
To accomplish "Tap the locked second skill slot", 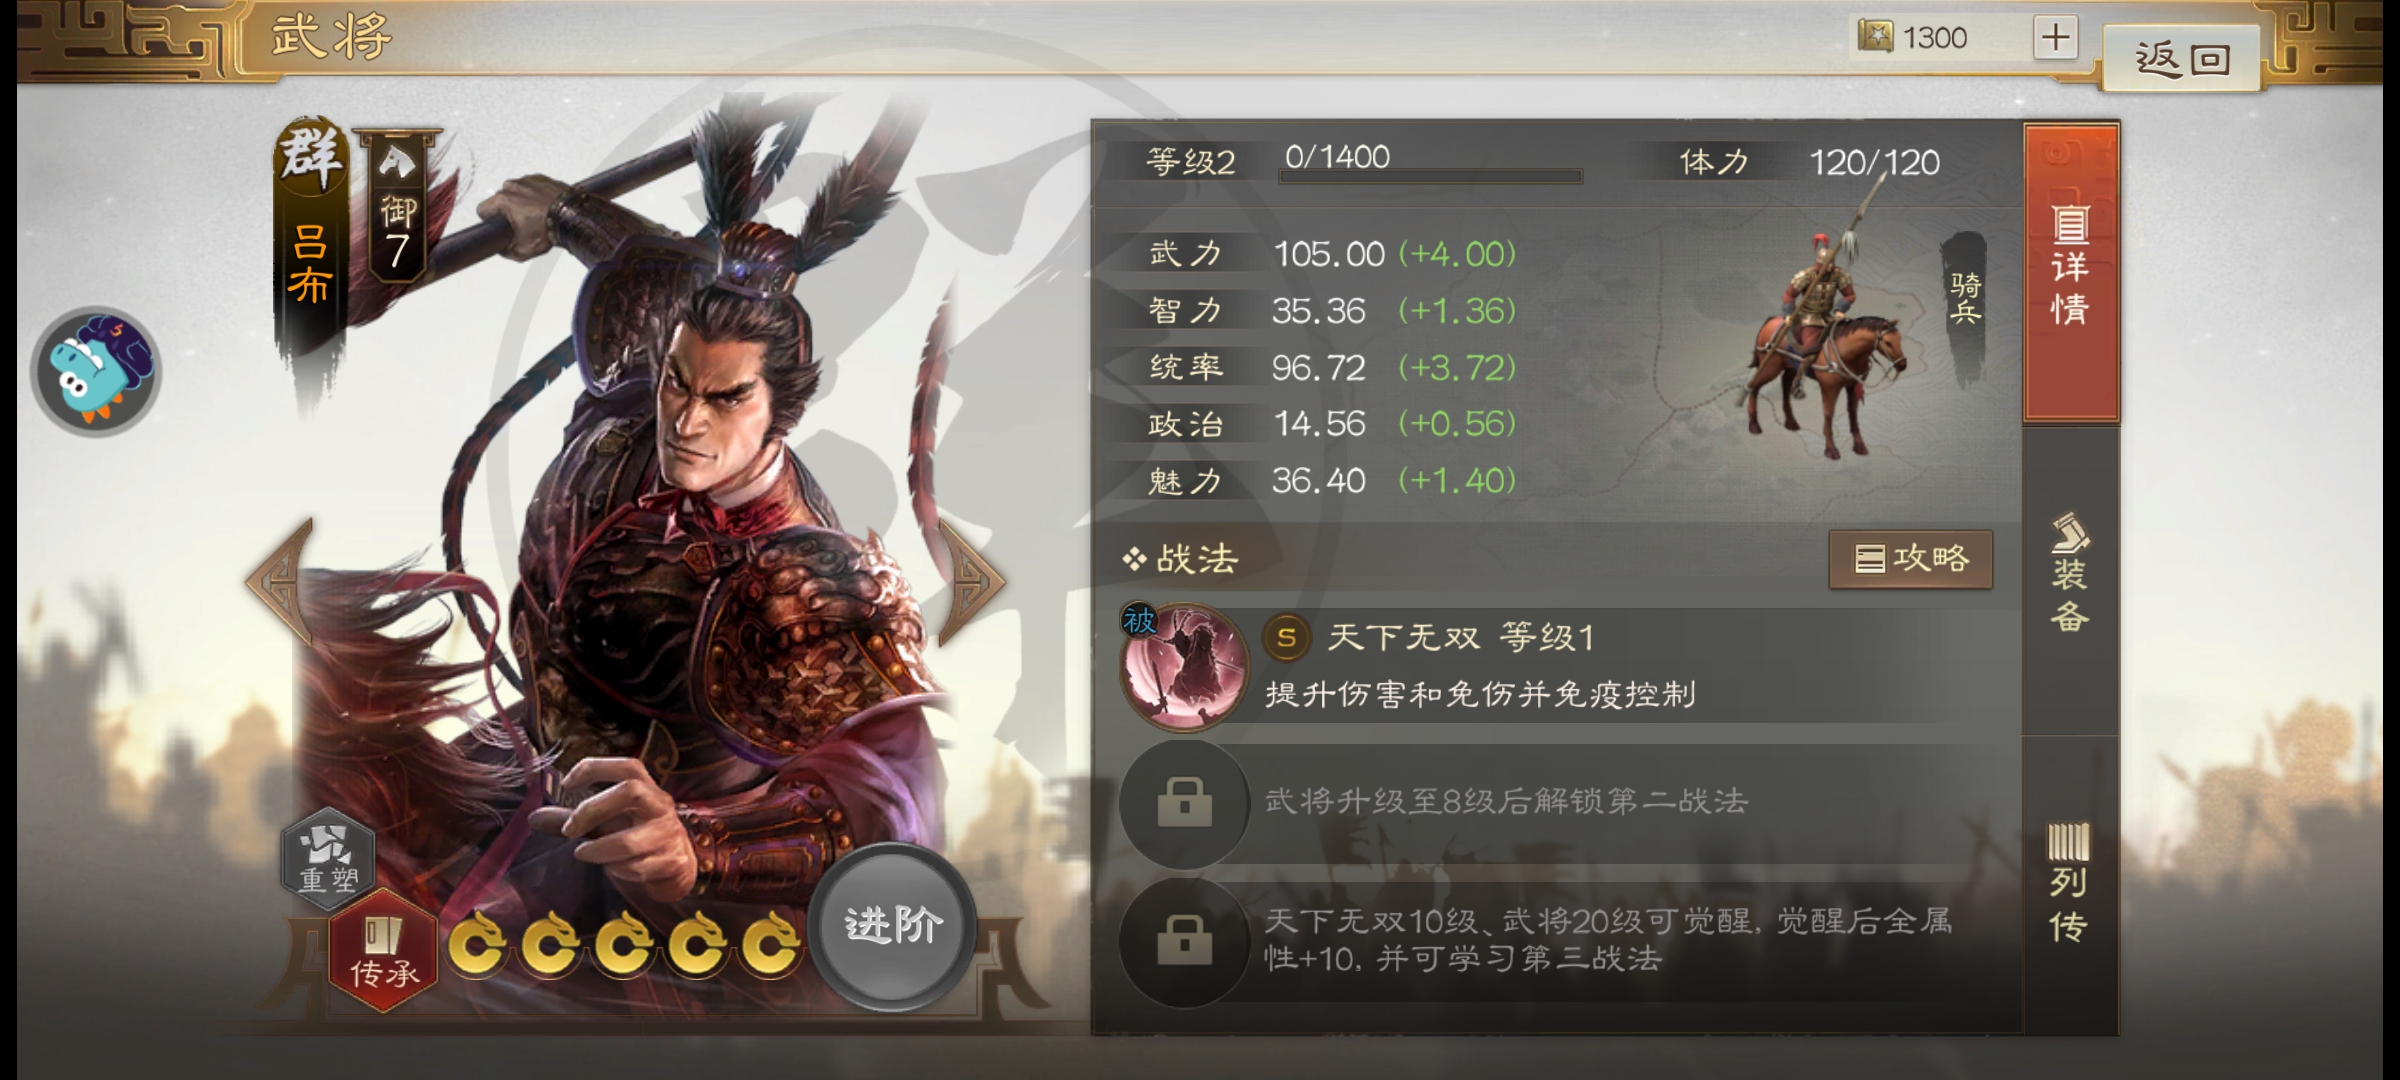I will coord(1185,802).
